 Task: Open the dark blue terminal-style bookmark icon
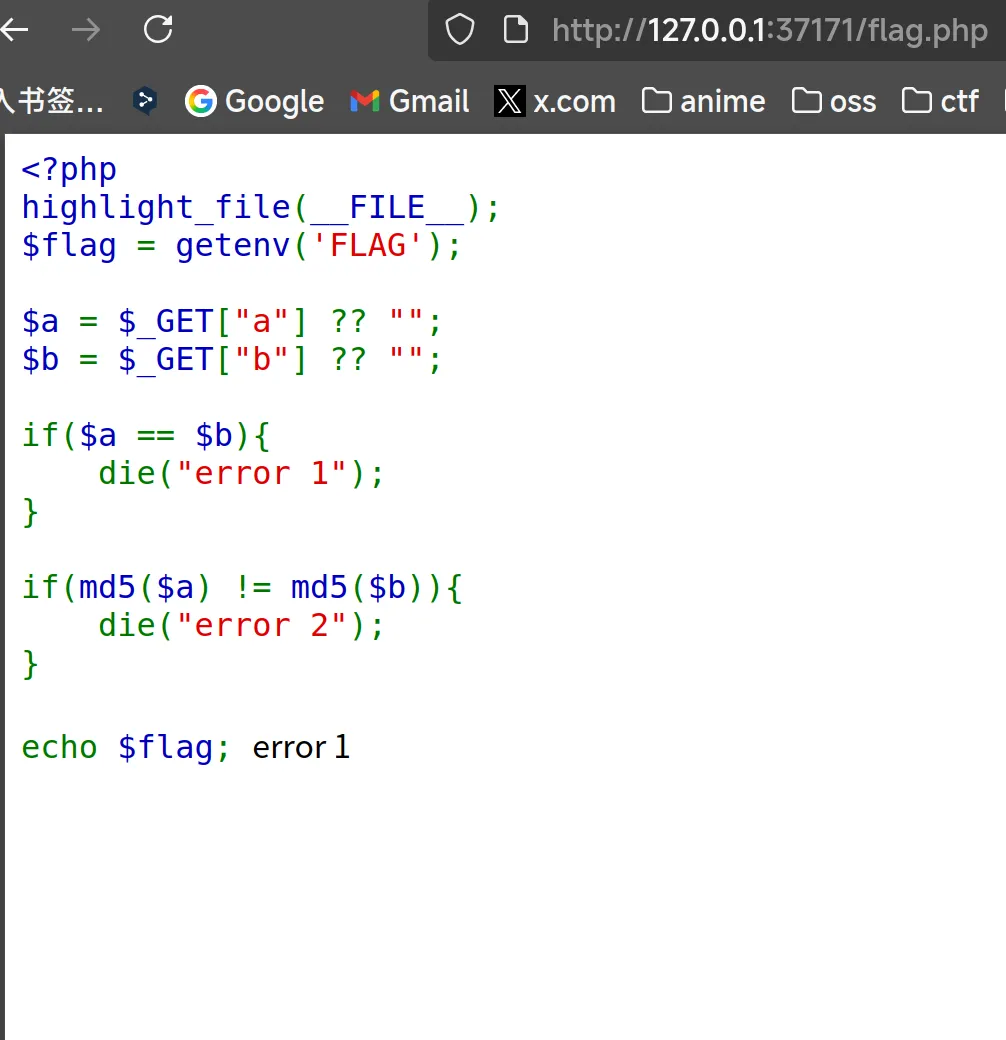point(146,101)
